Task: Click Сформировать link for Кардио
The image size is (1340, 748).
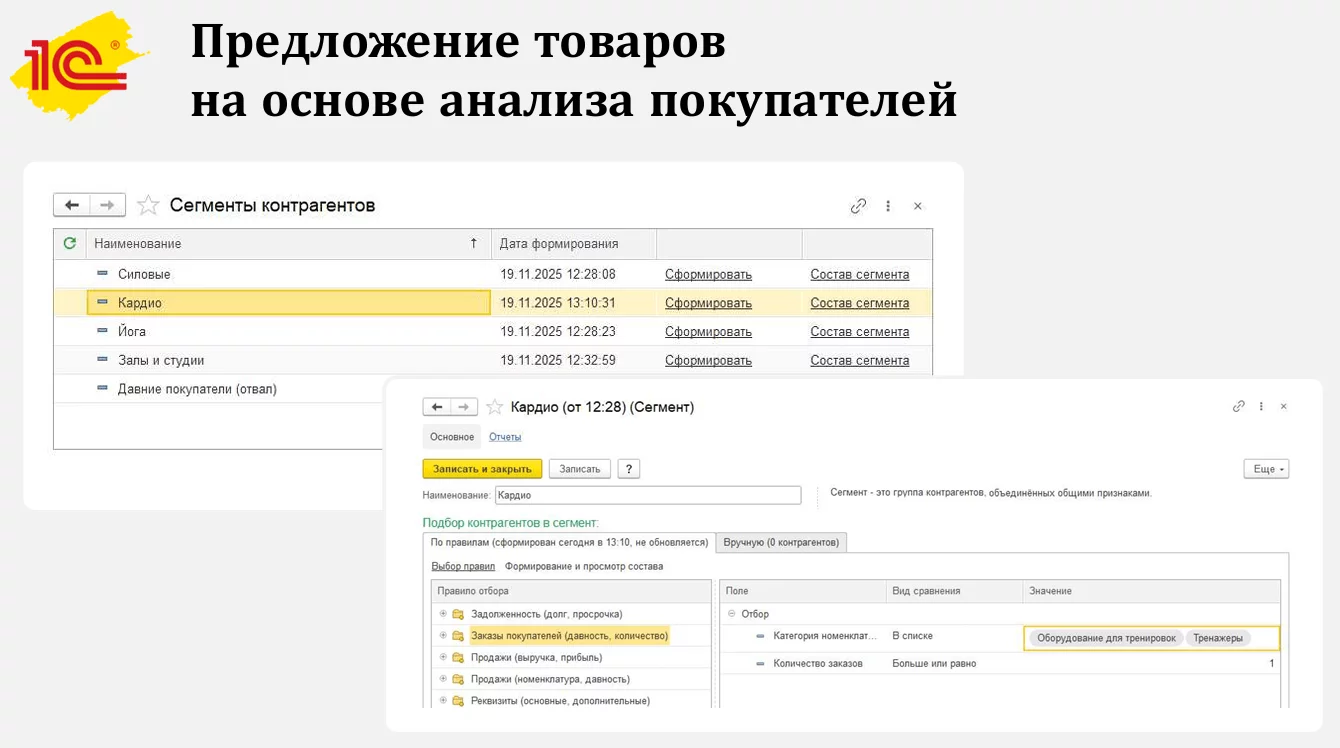Action: 708,303
